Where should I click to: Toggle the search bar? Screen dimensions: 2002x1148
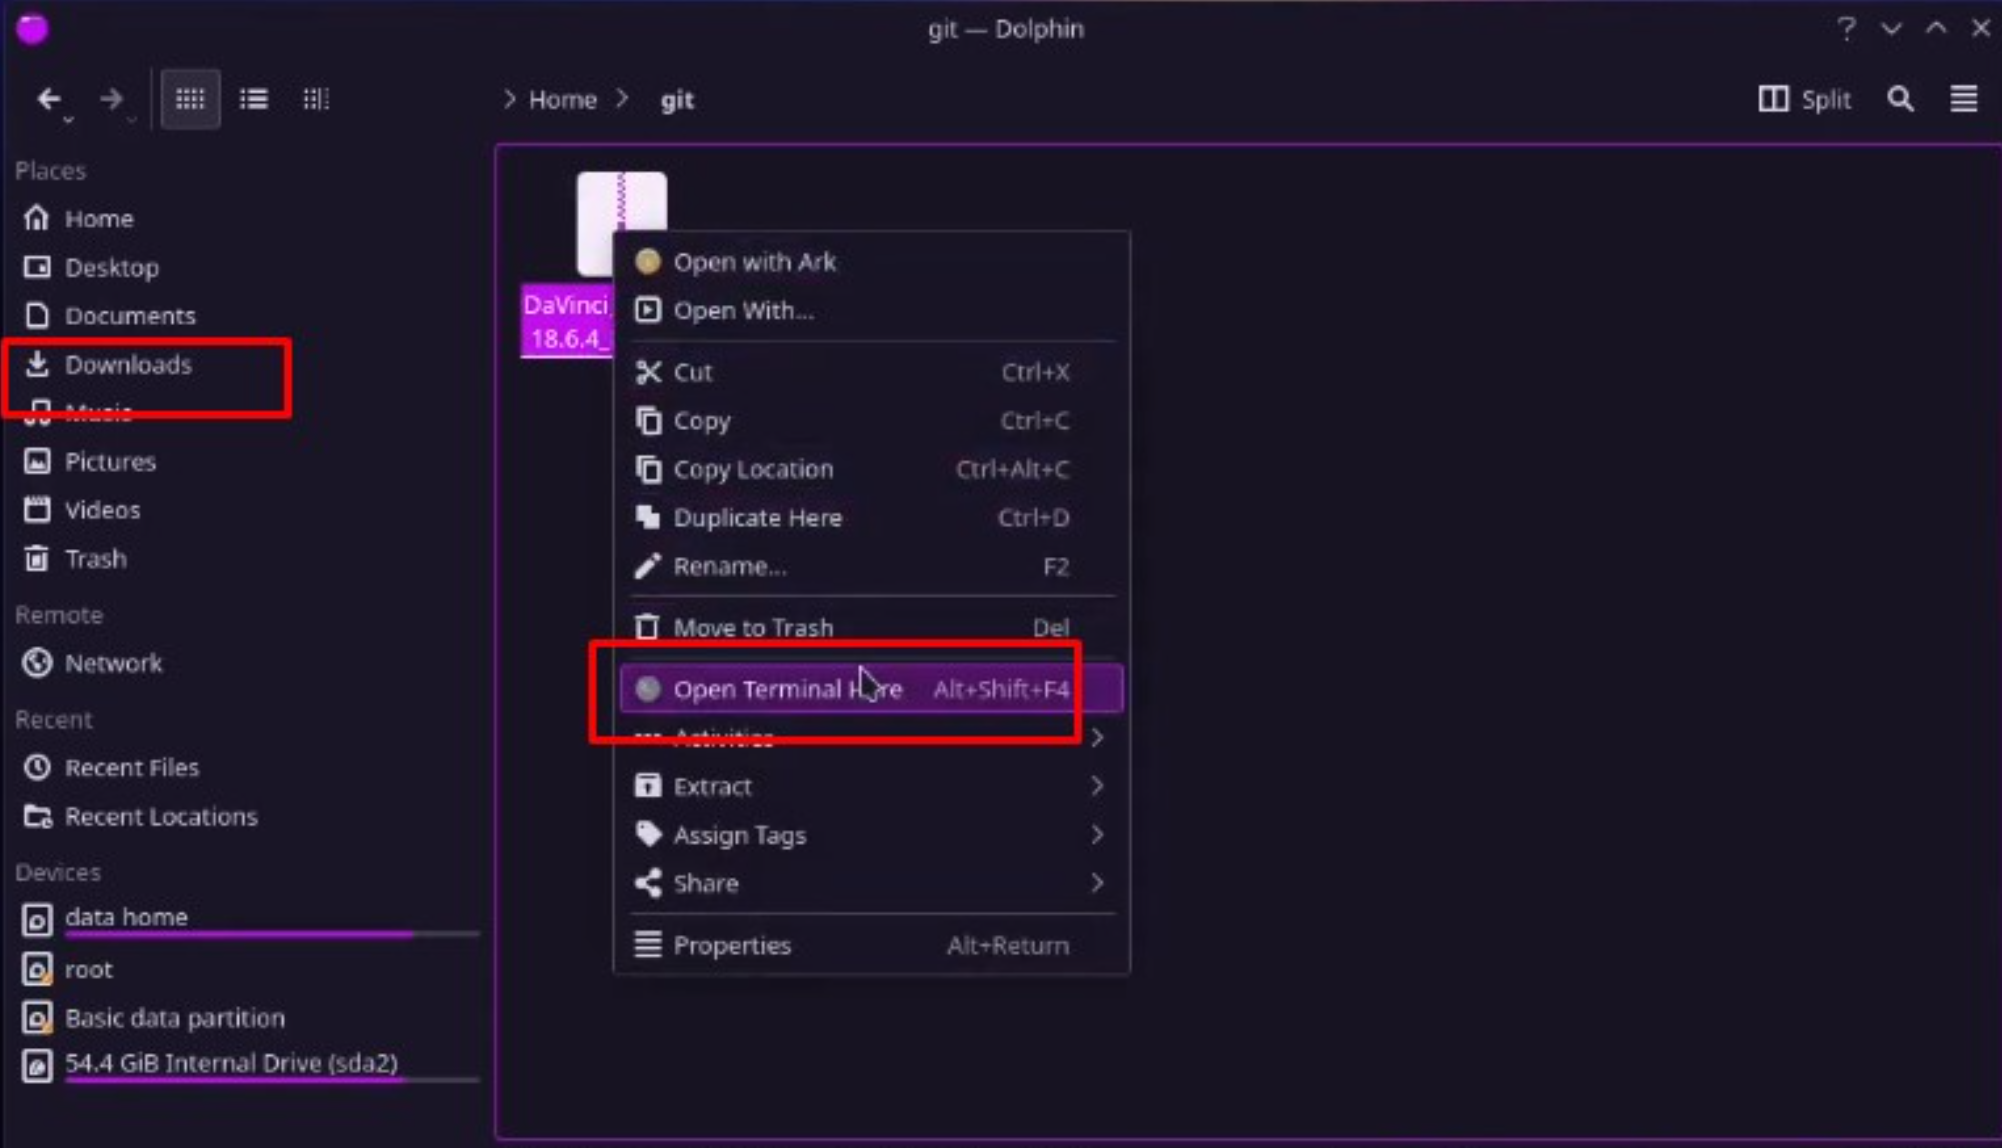coord(1901,99)
